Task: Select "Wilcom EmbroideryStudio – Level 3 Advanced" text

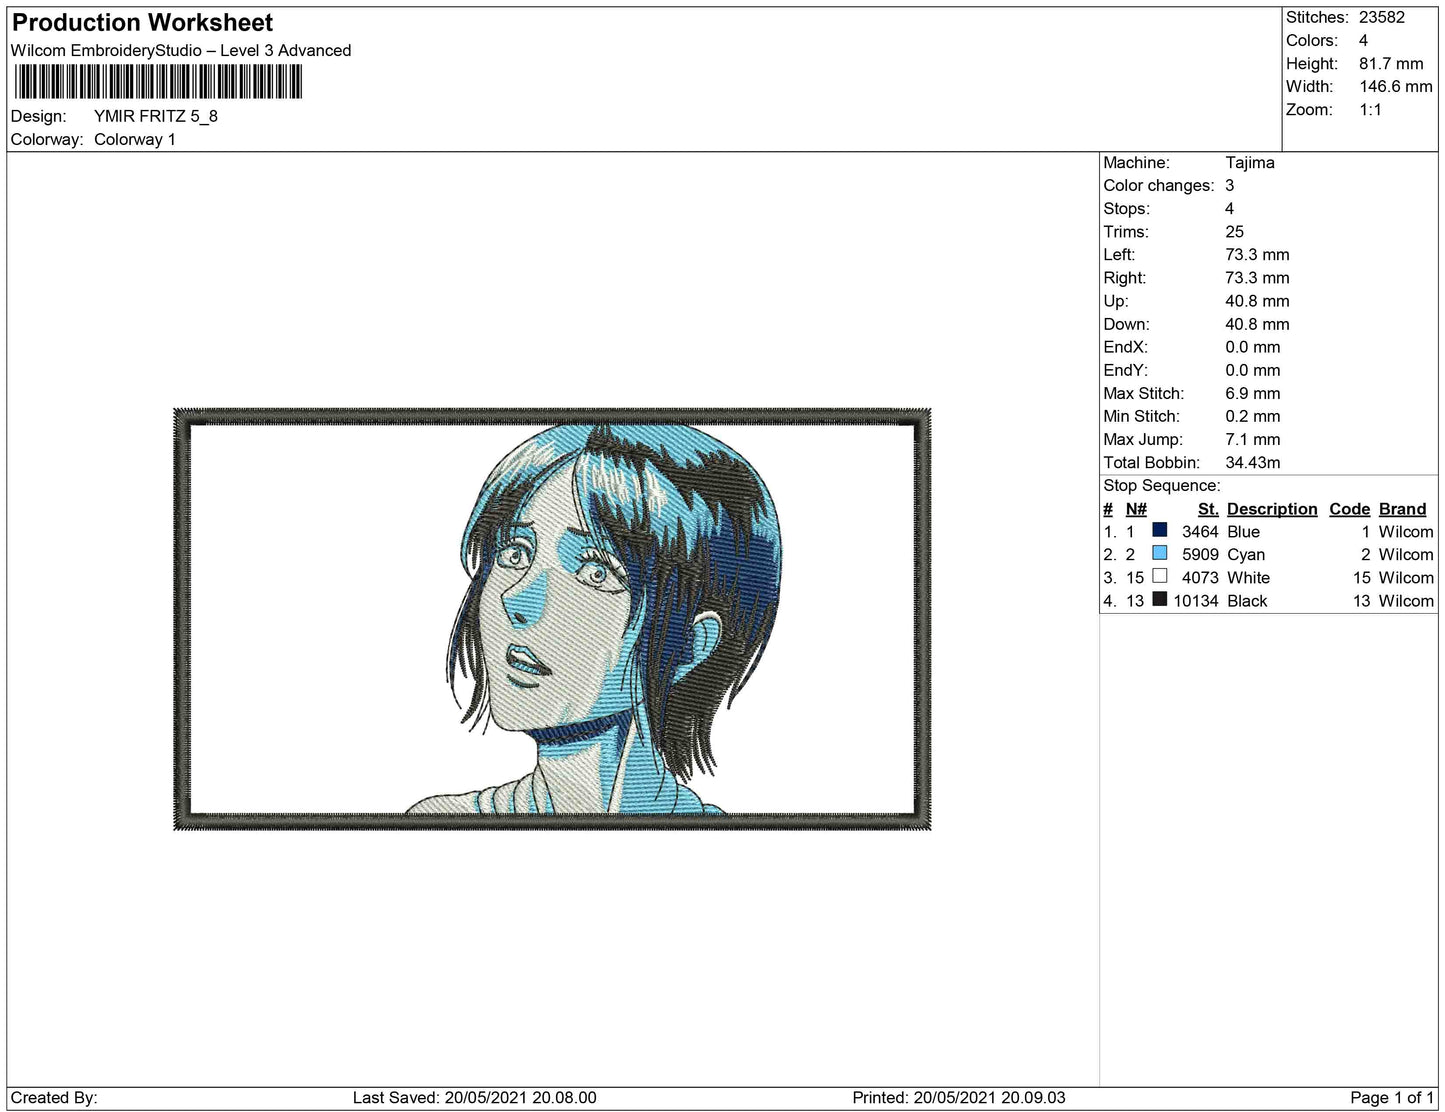Action: coord(181,50)
